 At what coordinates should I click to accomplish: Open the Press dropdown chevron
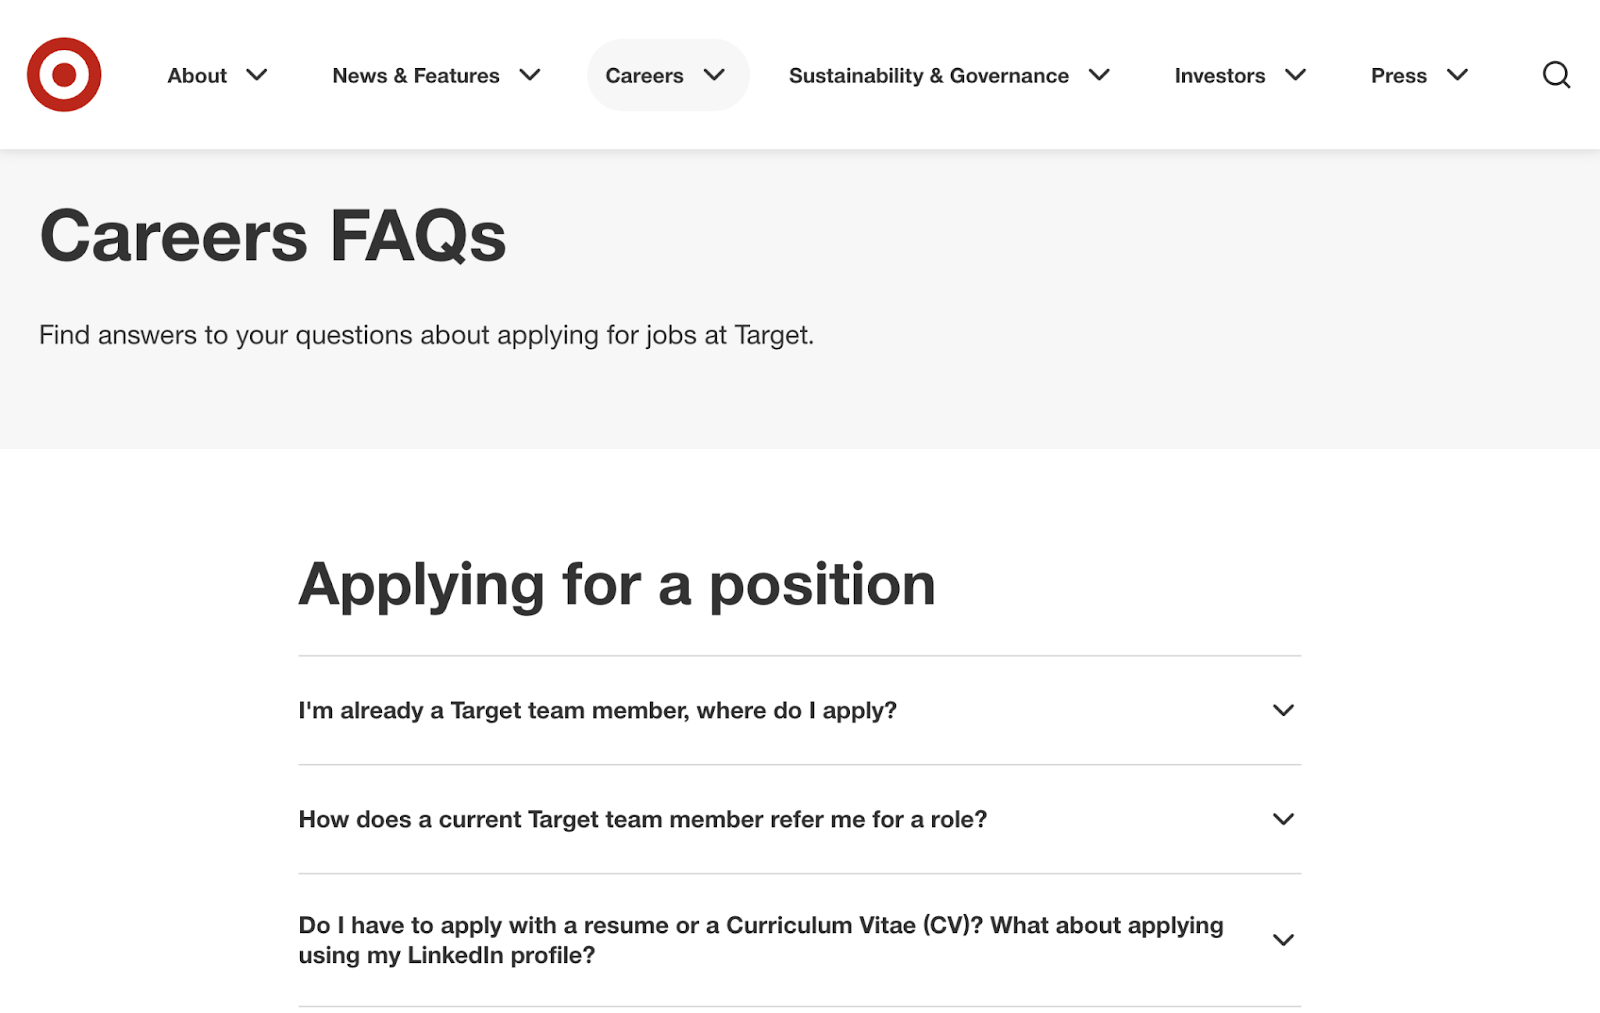coord(1458,75)
